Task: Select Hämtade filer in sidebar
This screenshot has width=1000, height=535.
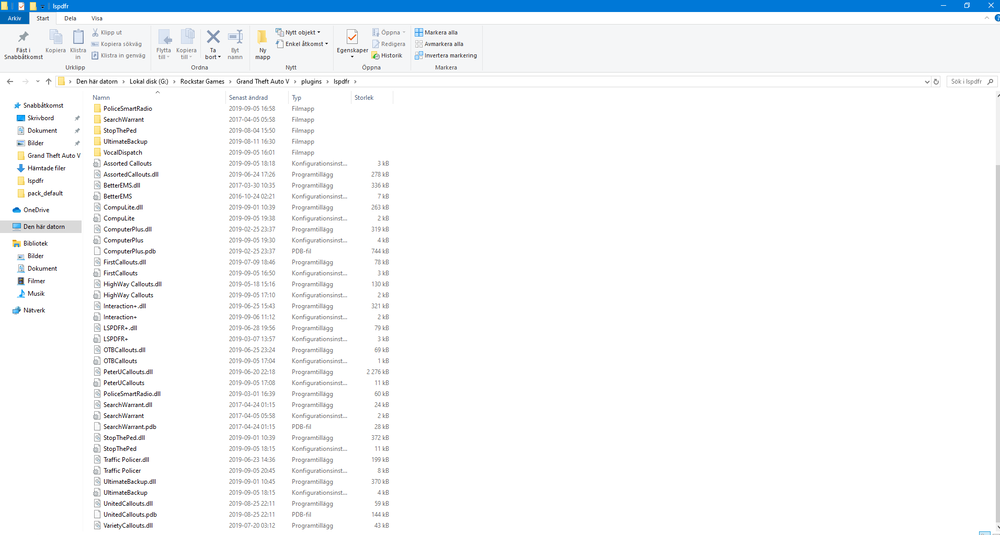Action: tap(46, 168)
